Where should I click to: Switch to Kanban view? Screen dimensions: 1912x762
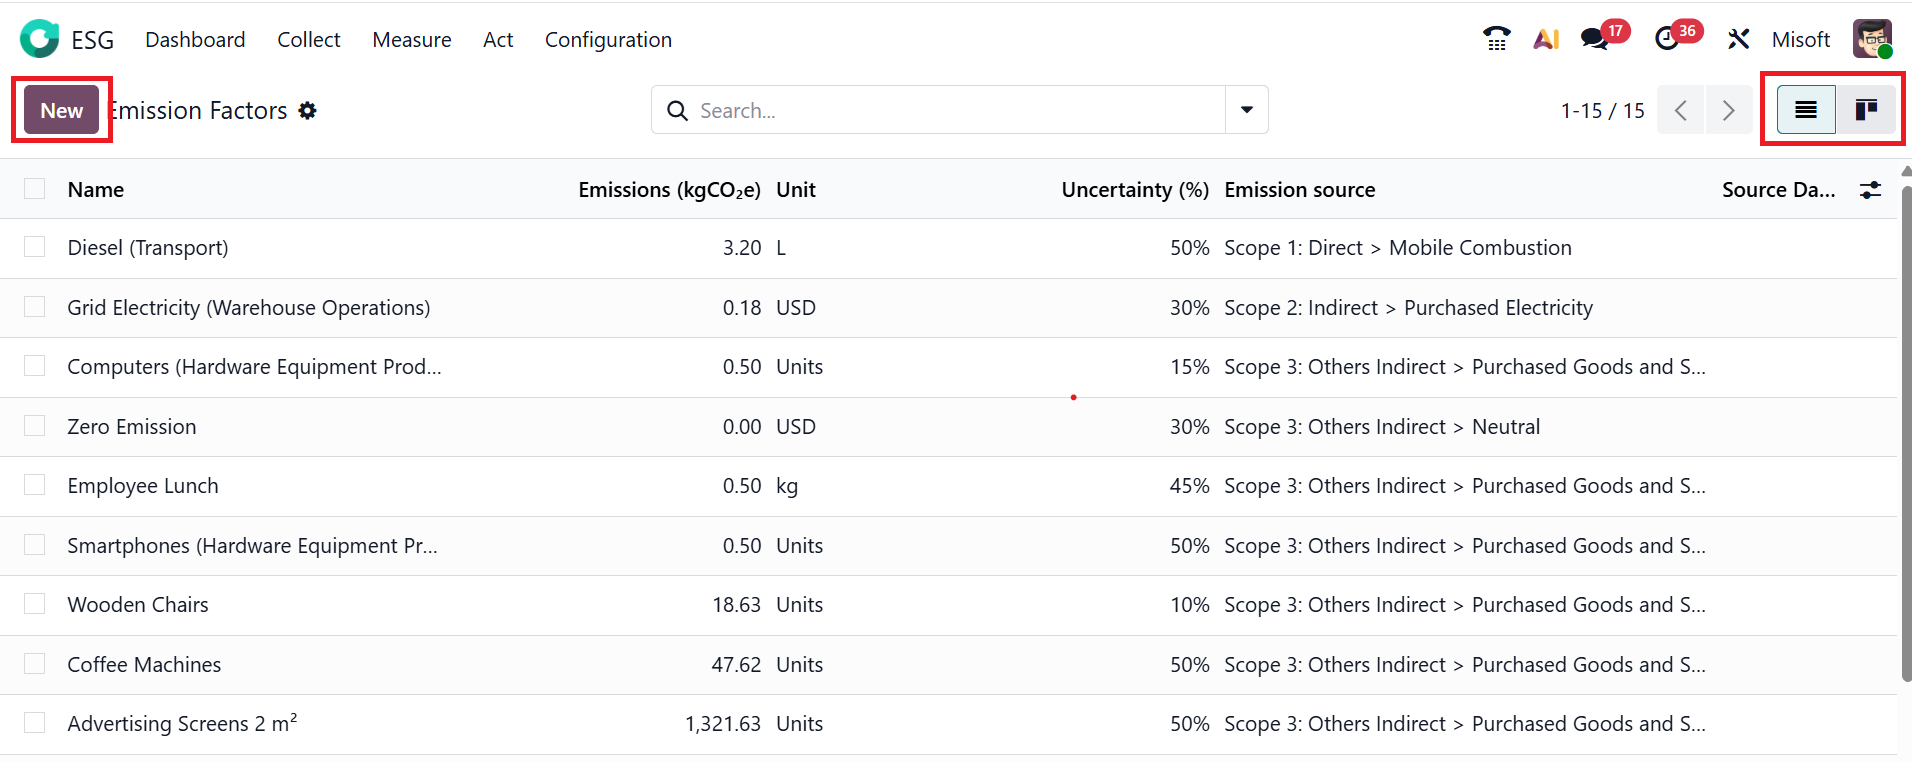point(1865,110)
